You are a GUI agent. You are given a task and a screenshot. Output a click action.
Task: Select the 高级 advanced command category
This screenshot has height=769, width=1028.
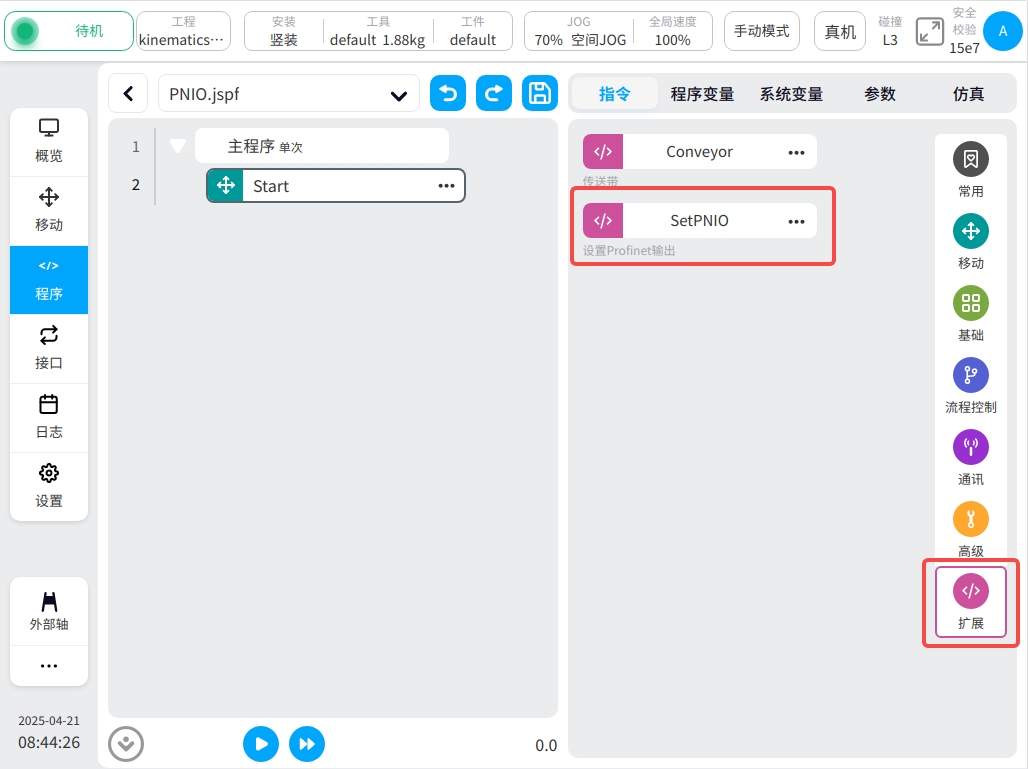[970, 527]
